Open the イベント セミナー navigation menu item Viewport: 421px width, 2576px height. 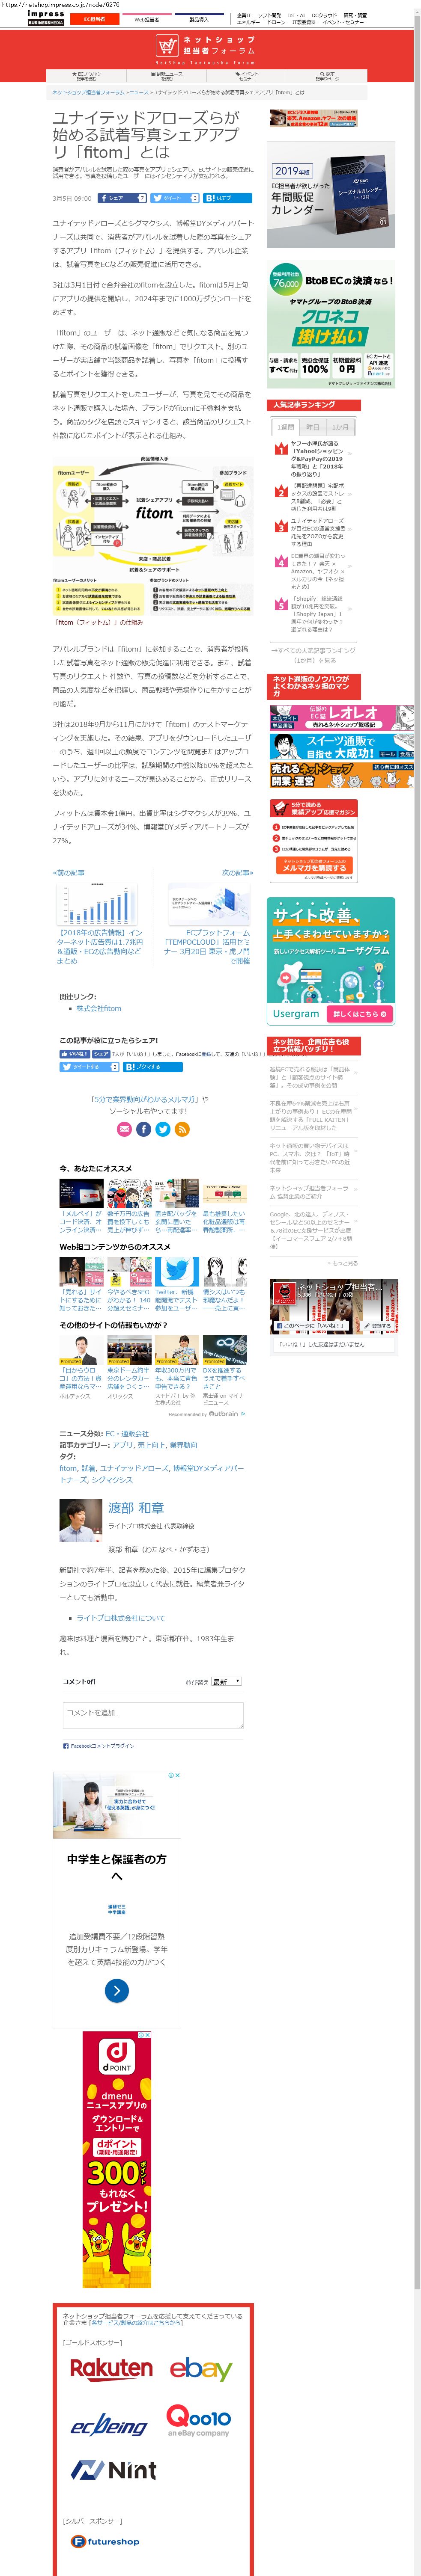point(248,76)
